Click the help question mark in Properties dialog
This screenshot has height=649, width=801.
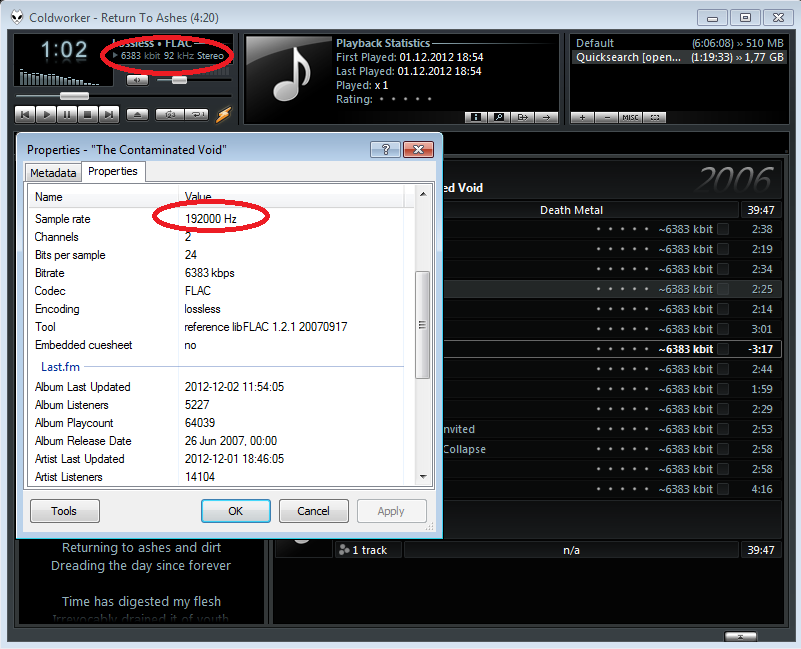point(386,149)
